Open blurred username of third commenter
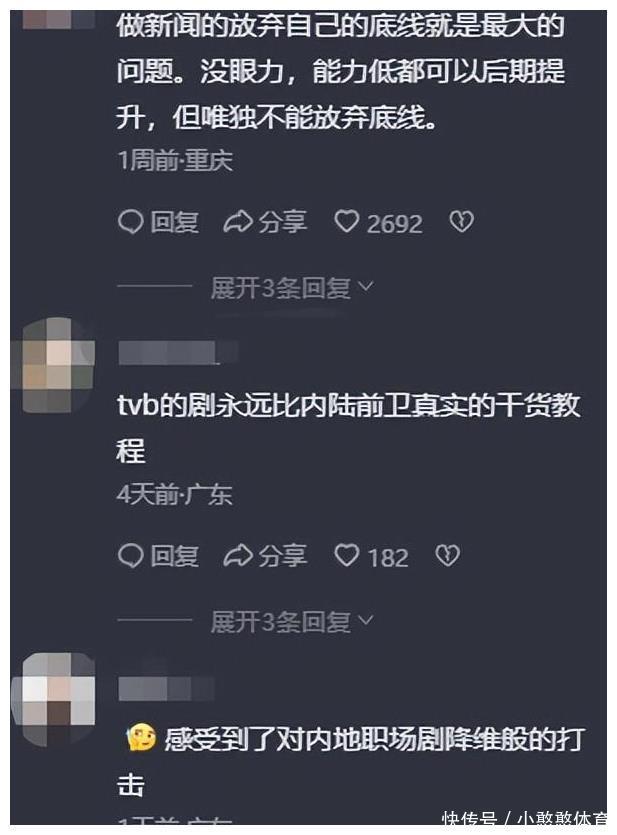 [x=166, y=689]
